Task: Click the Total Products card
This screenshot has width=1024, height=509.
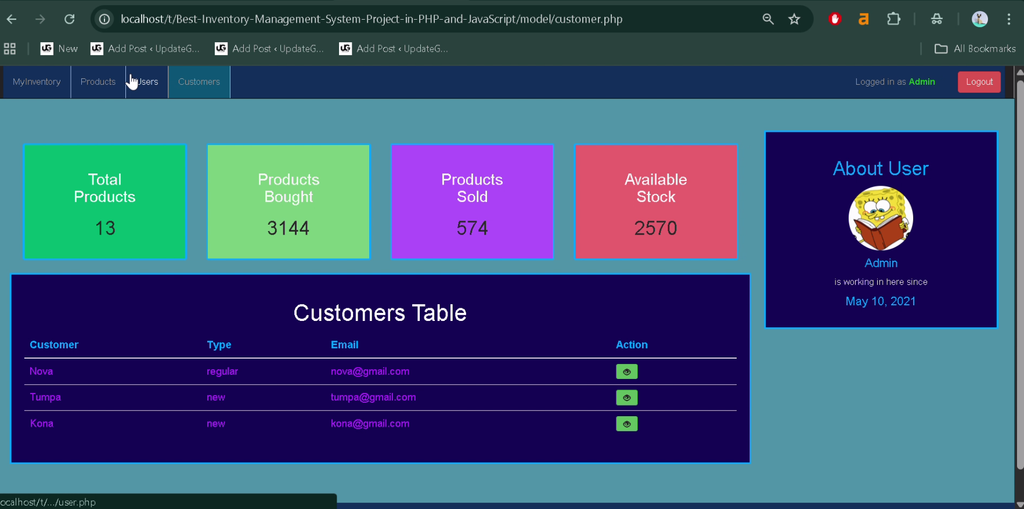Action: tap(105, 201)
